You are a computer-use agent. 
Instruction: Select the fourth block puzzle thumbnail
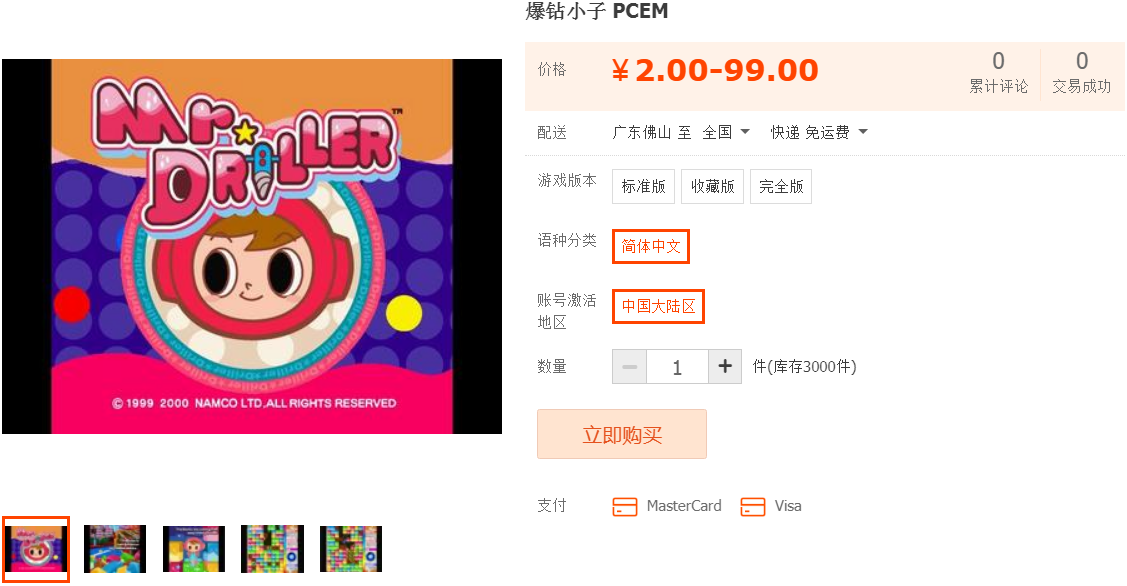click(272, 549)
